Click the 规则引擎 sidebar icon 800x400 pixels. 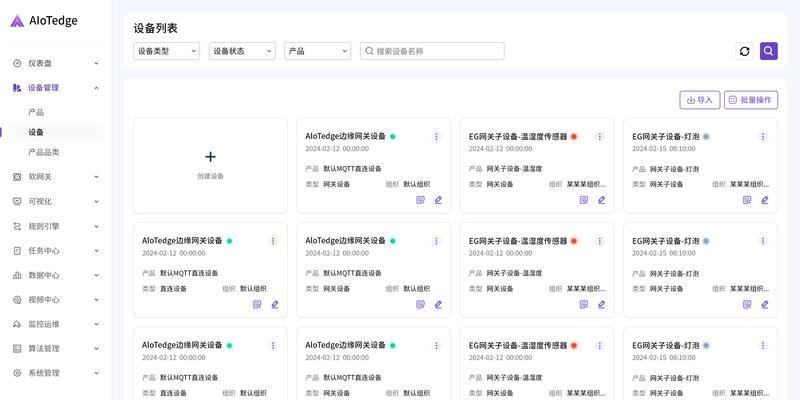(17, 226)
